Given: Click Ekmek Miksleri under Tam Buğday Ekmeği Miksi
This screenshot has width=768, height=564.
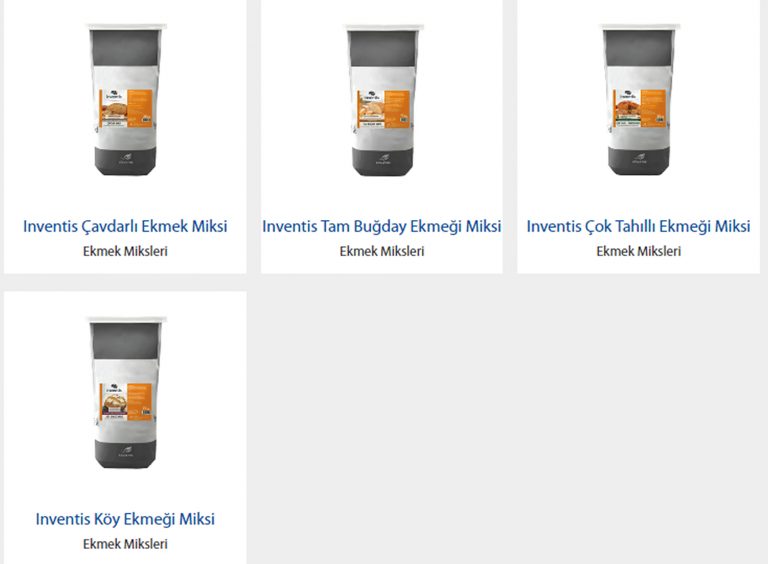Looking at the screenshot, I should tap(382, 251).
